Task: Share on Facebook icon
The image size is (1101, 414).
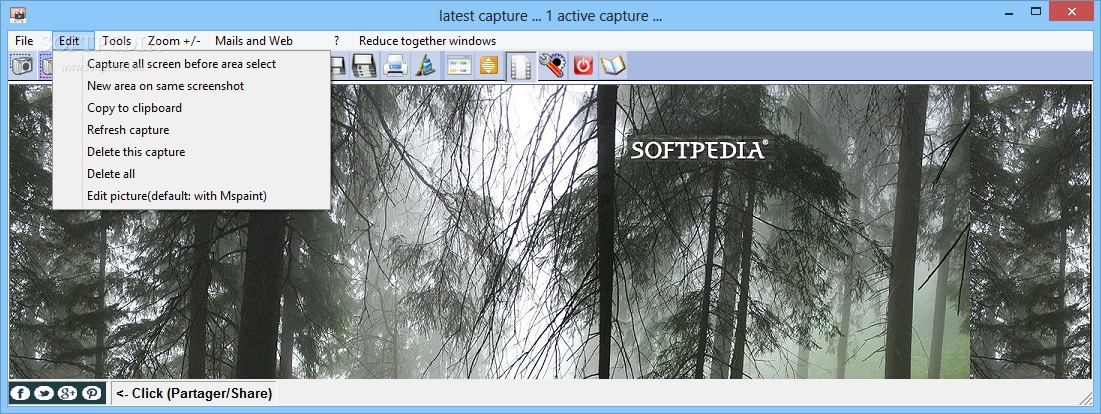Action: pos(20,393)
